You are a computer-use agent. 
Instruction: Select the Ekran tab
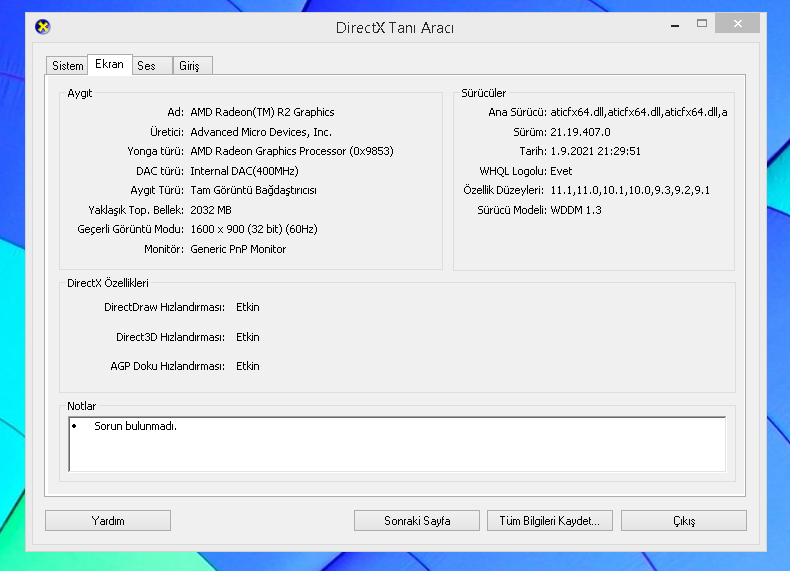tap(109, 64)
